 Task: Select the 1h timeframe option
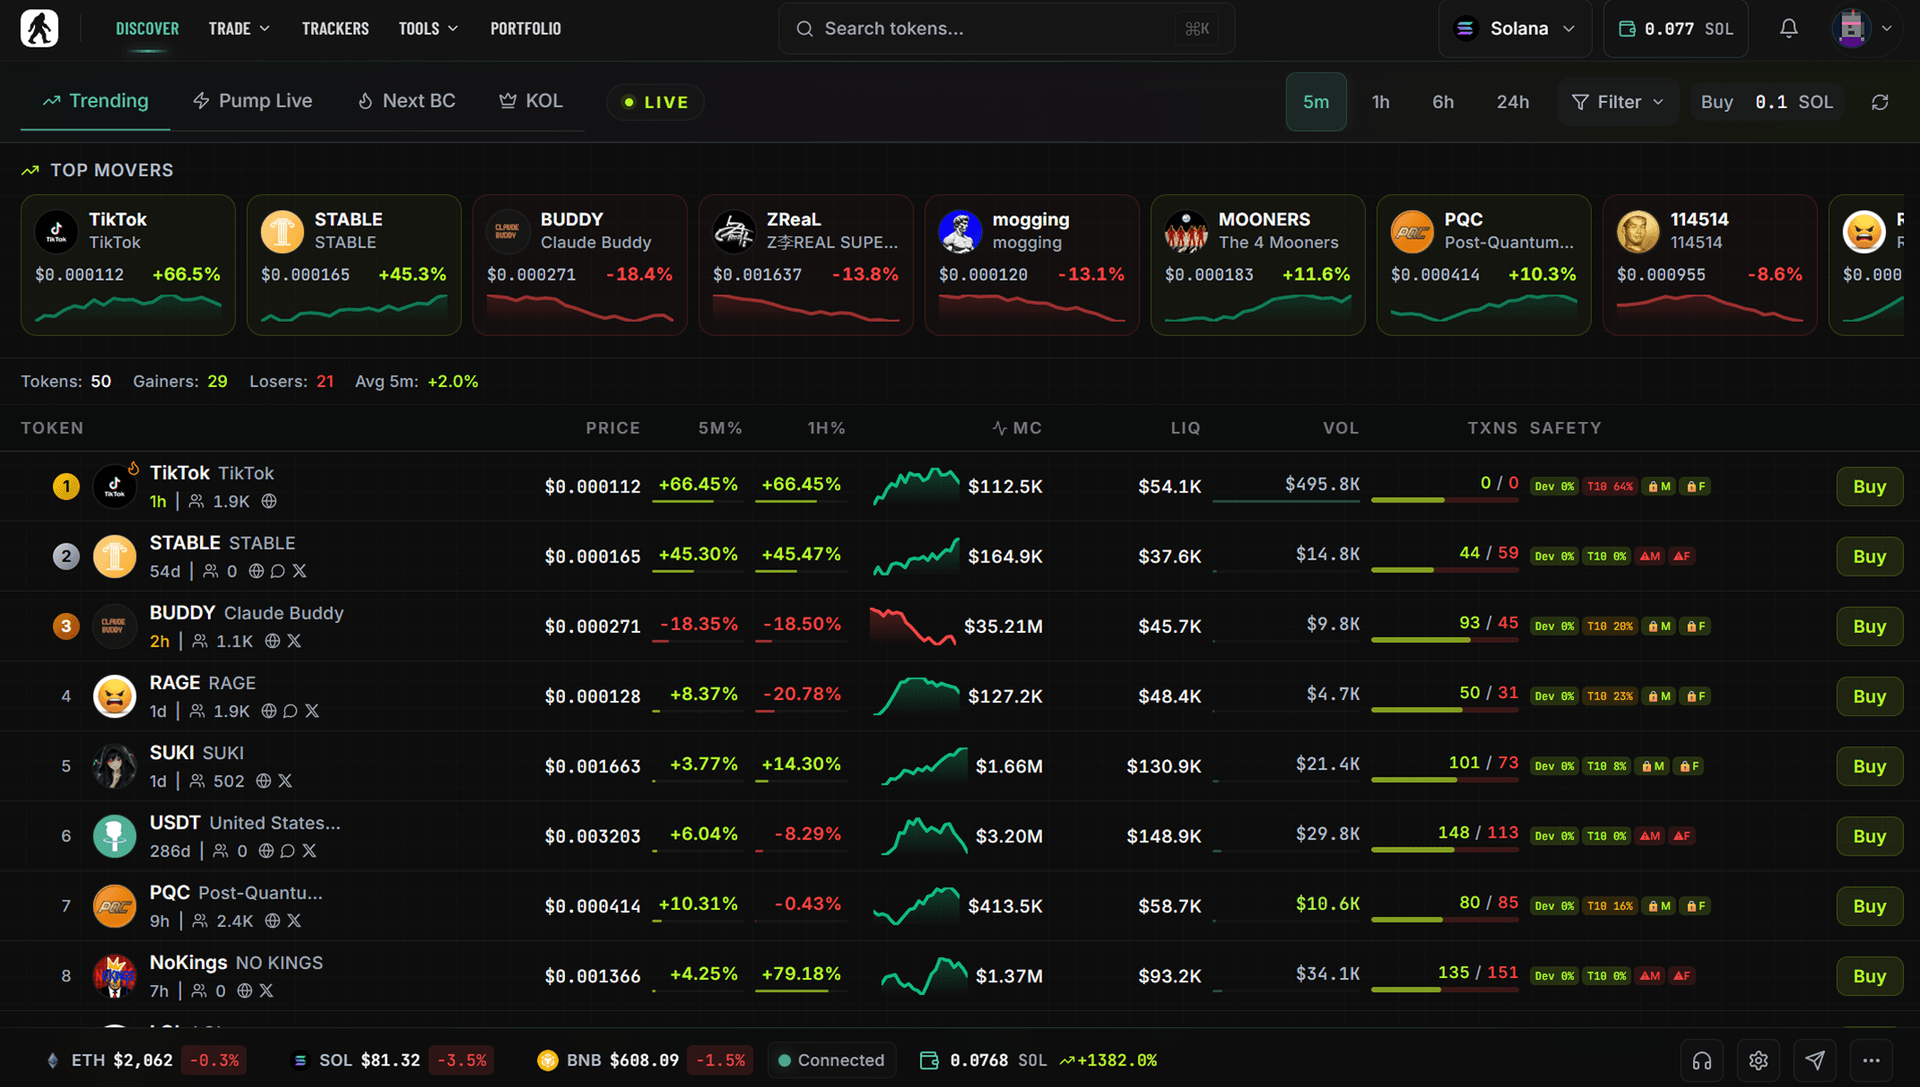pos(1380,102)
